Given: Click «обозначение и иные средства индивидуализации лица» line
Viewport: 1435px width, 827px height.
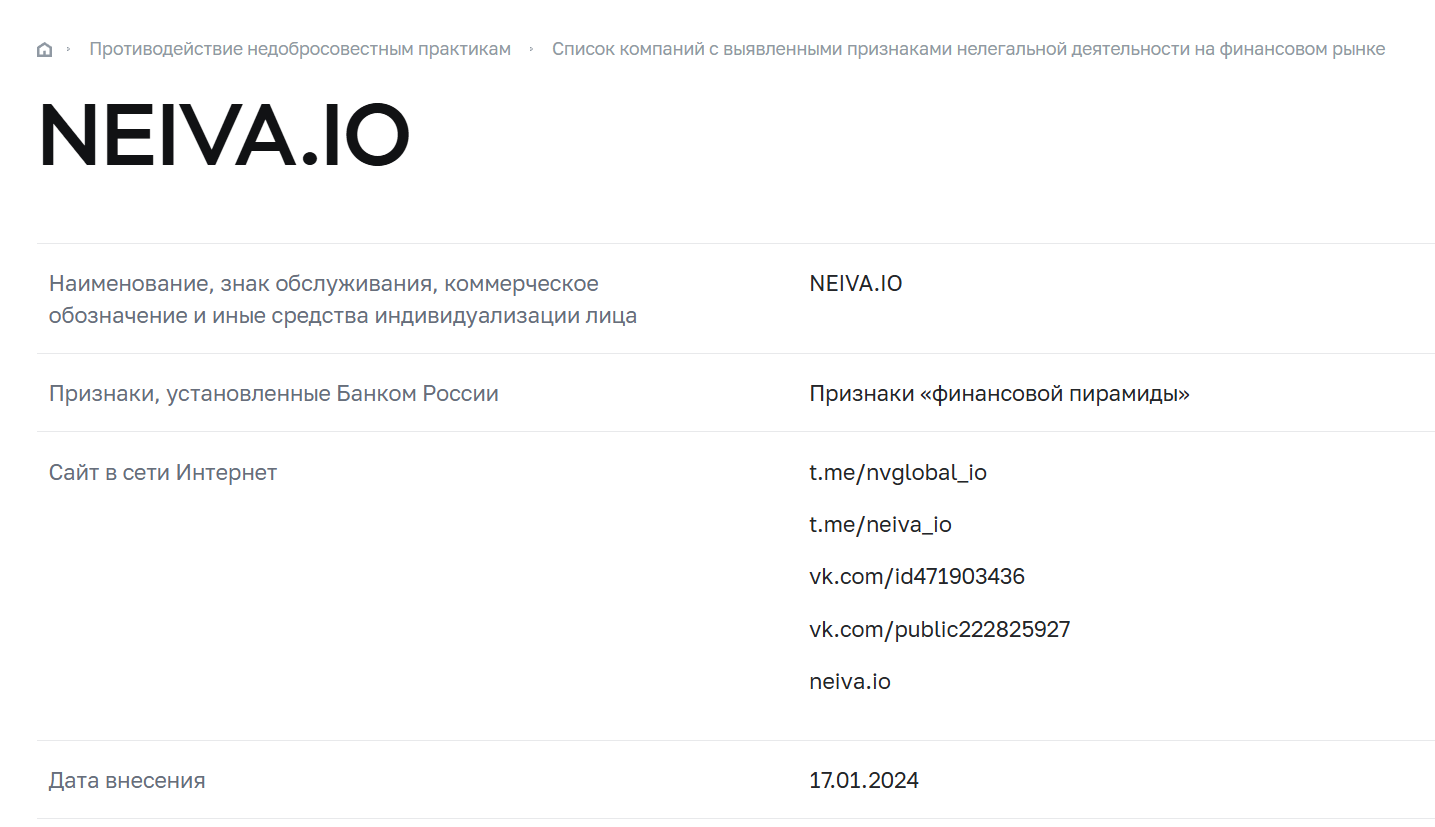Looking at the screenshot, I should pyautogui.click(x=343, y=317).
